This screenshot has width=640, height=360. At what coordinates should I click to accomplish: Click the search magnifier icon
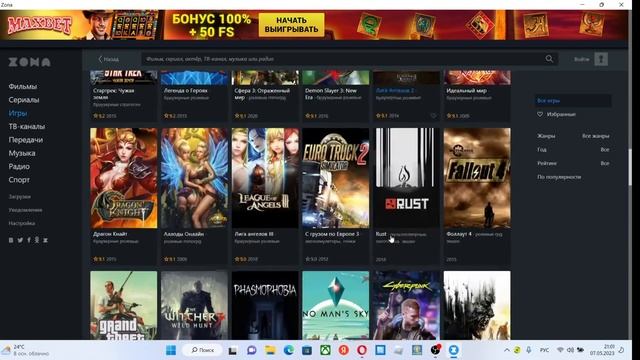tap(549, 59)
